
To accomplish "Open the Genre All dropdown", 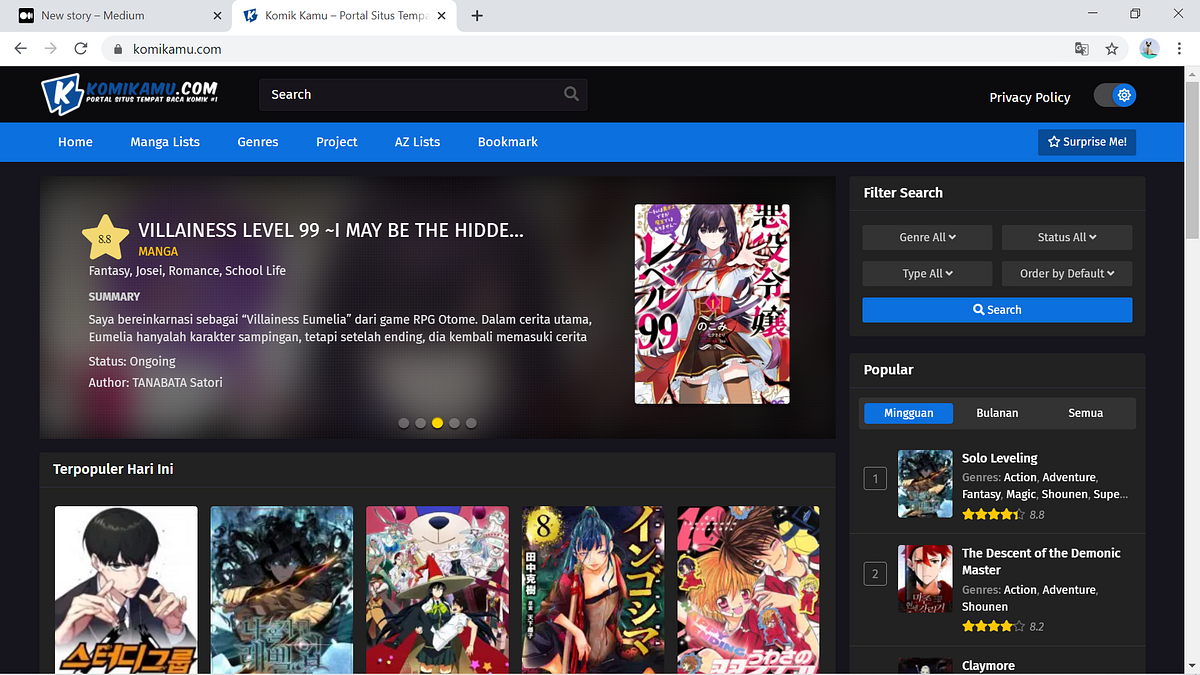I will (927, 237).
